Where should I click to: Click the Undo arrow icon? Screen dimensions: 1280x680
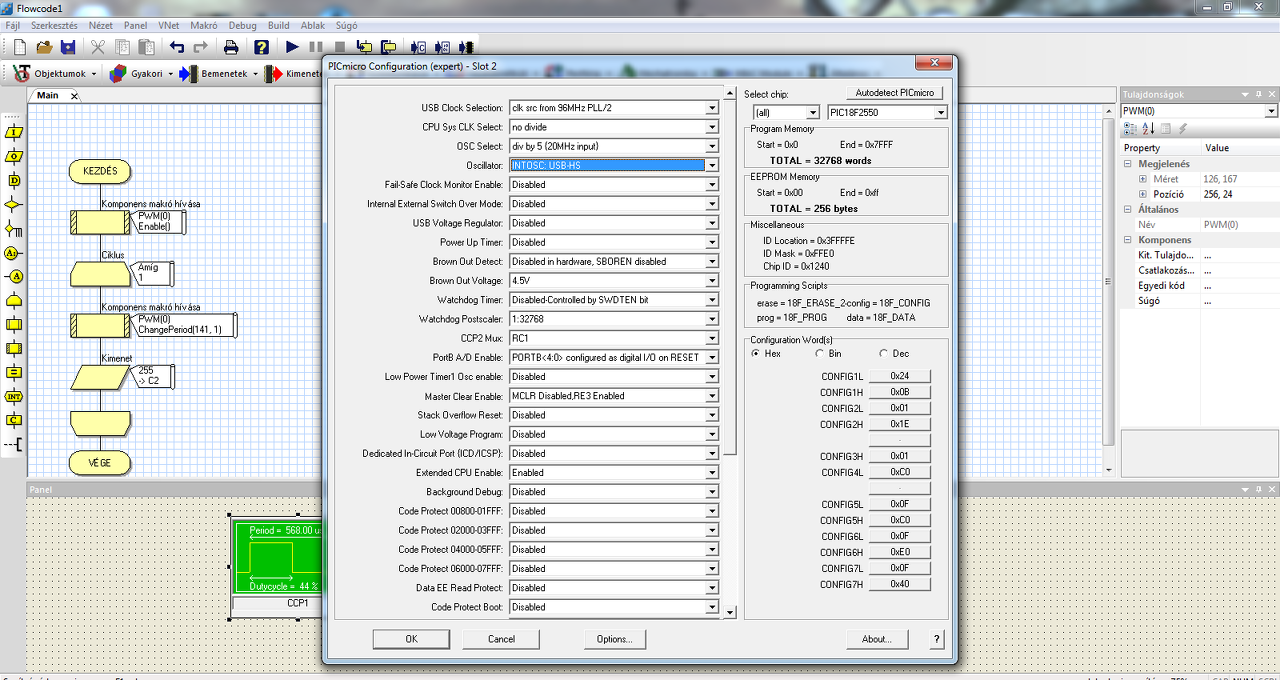click(x=177, y=47)
